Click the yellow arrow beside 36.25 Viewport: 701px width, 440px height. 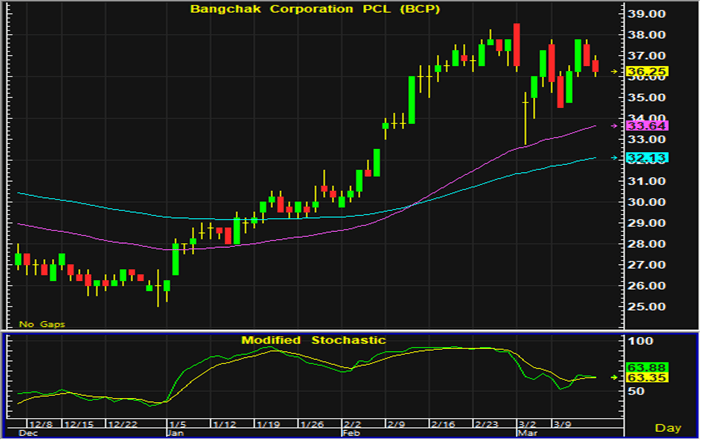(613, 72)
